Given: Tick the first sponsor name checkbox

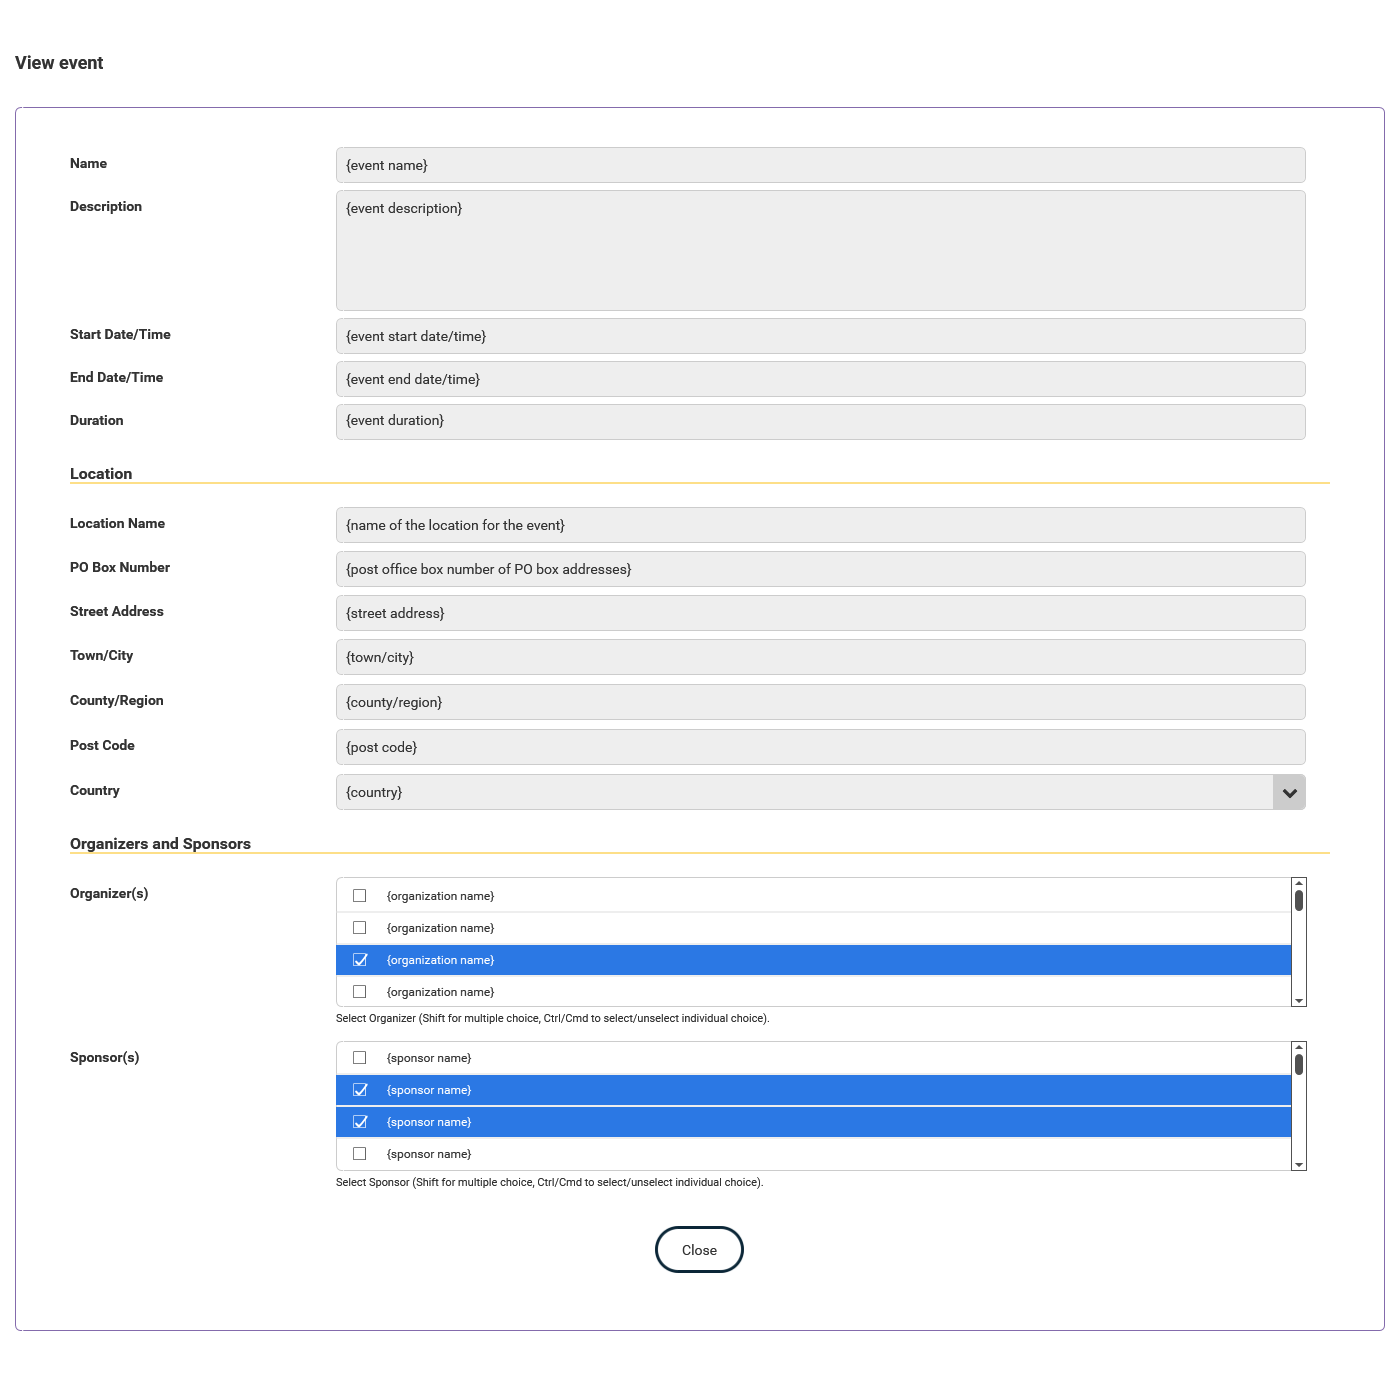Looking at the screenshot, I should point(360,1058).
